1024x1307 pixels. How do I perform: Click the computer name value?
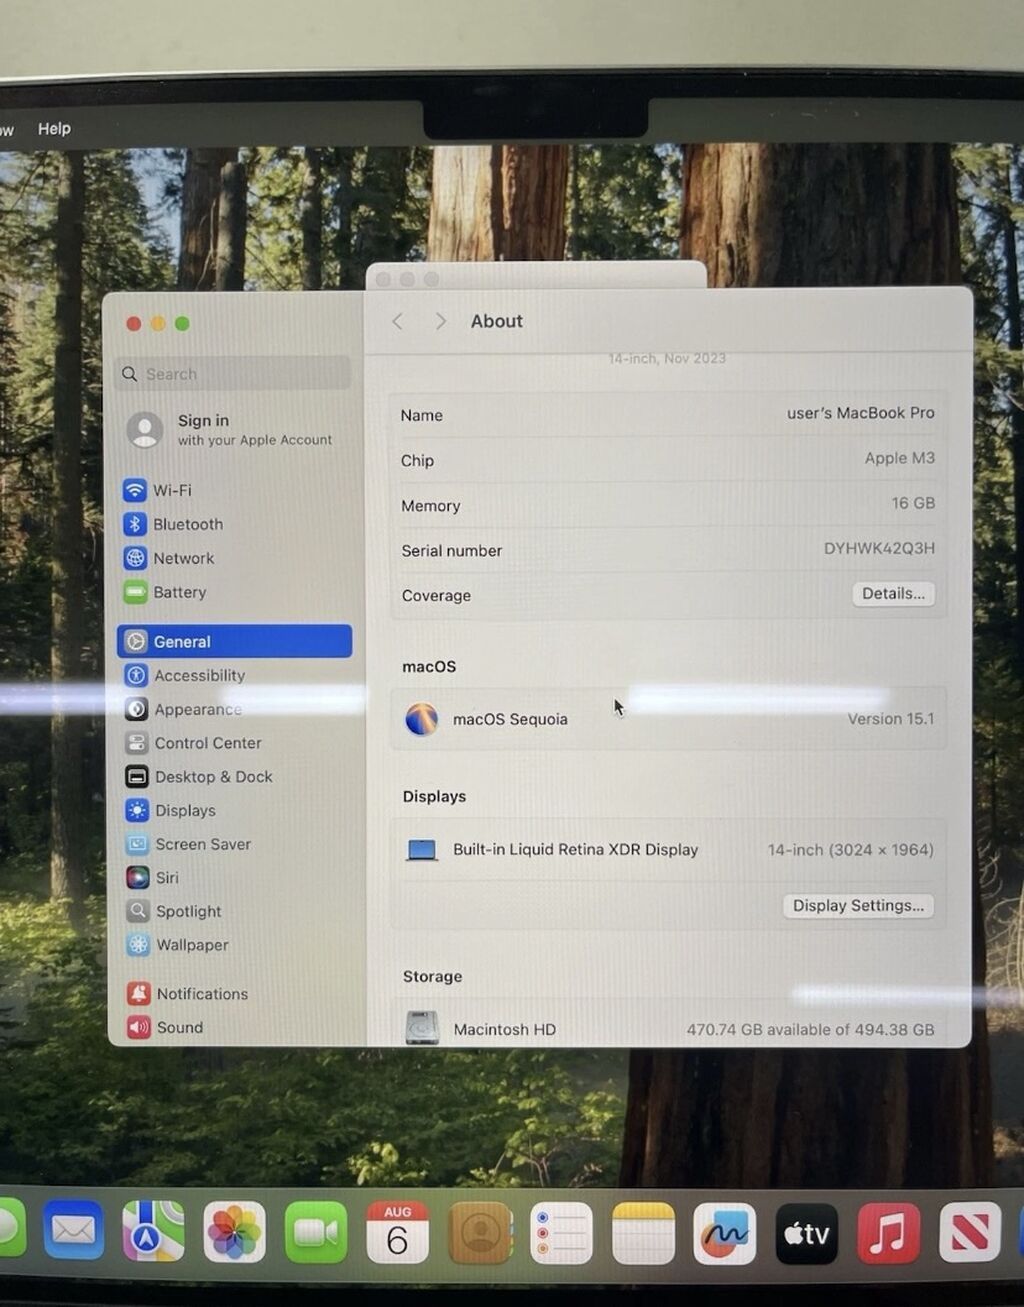(861, 413)
